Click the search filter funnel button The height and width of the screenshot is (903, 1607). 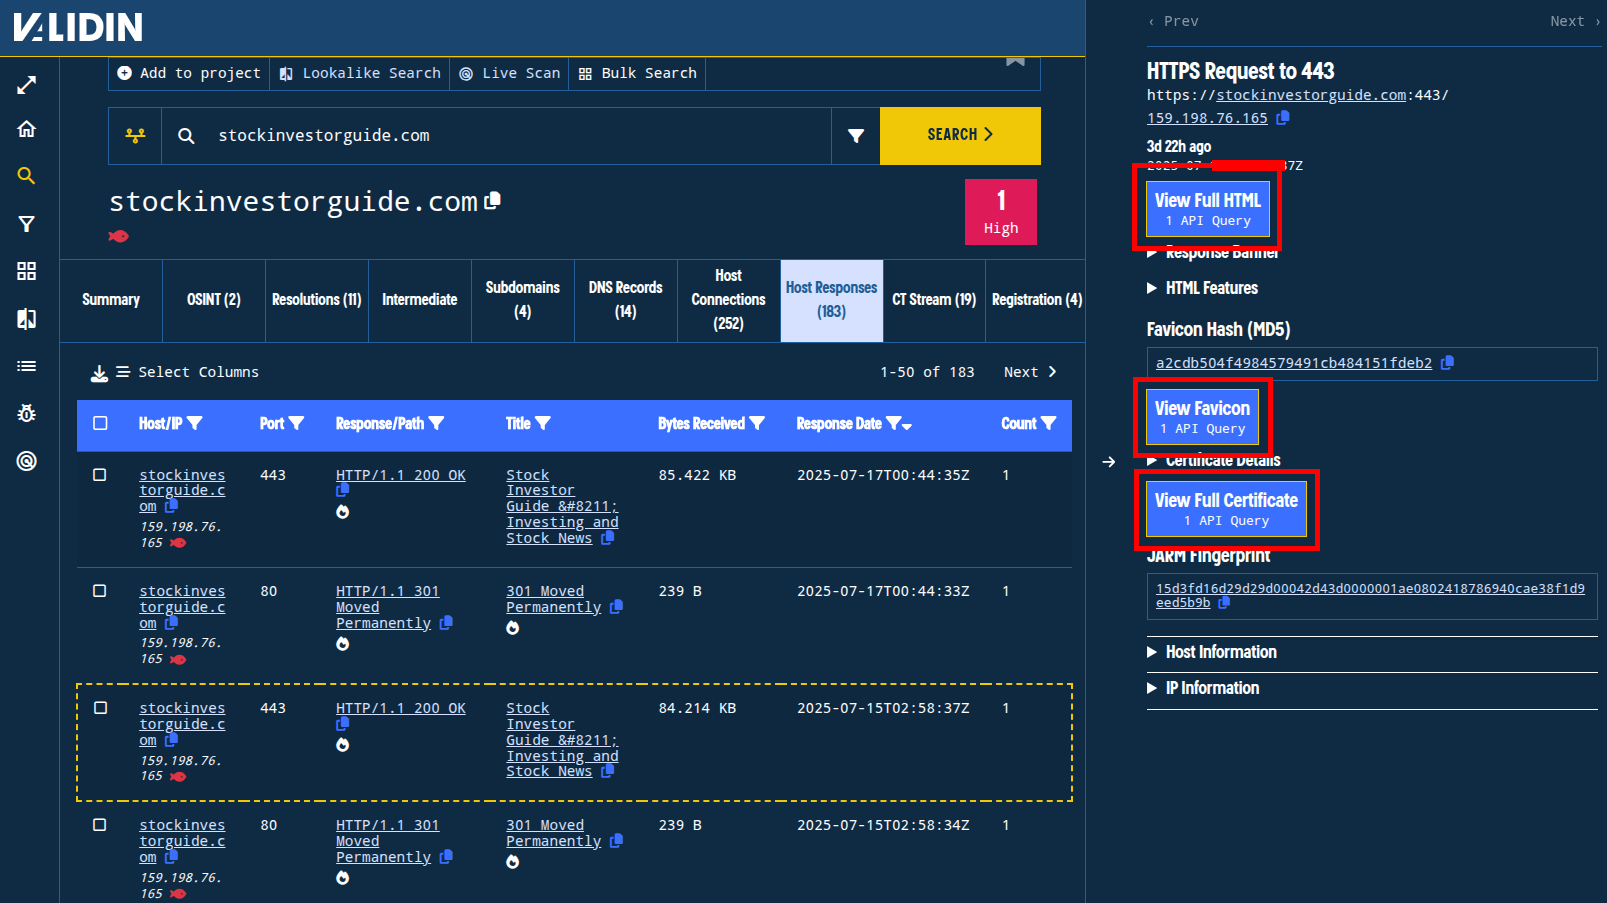856,136
